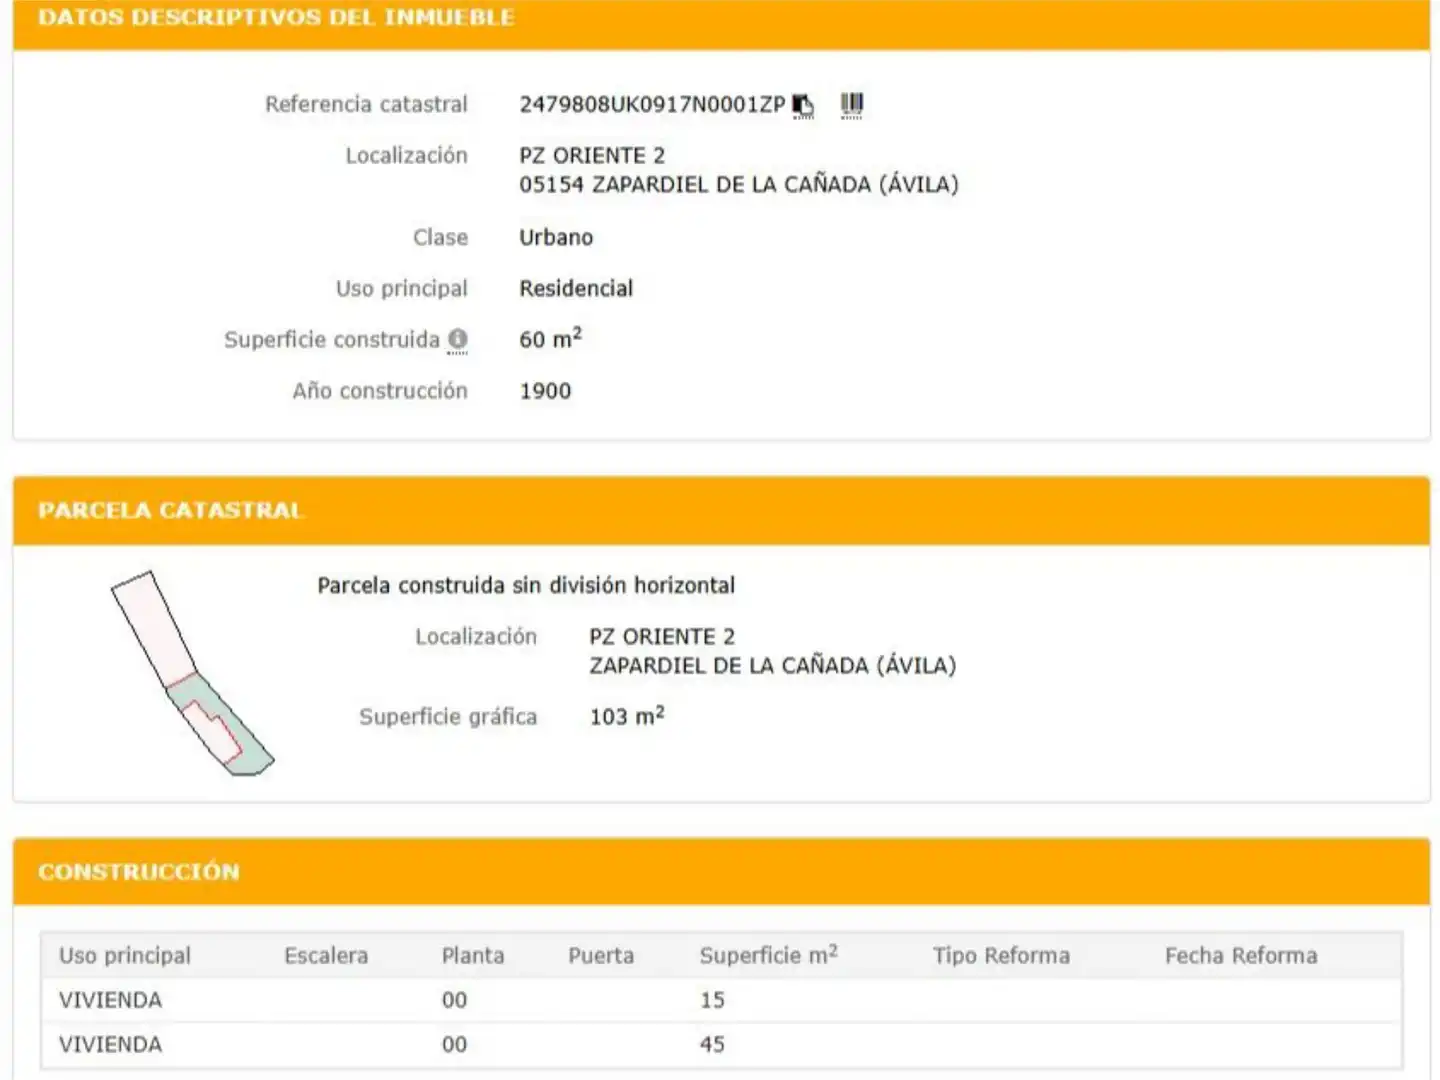Click the 'Referencia catastral' label
This screenshot has width=1440, height=1080.
click(x=366, y=104)
